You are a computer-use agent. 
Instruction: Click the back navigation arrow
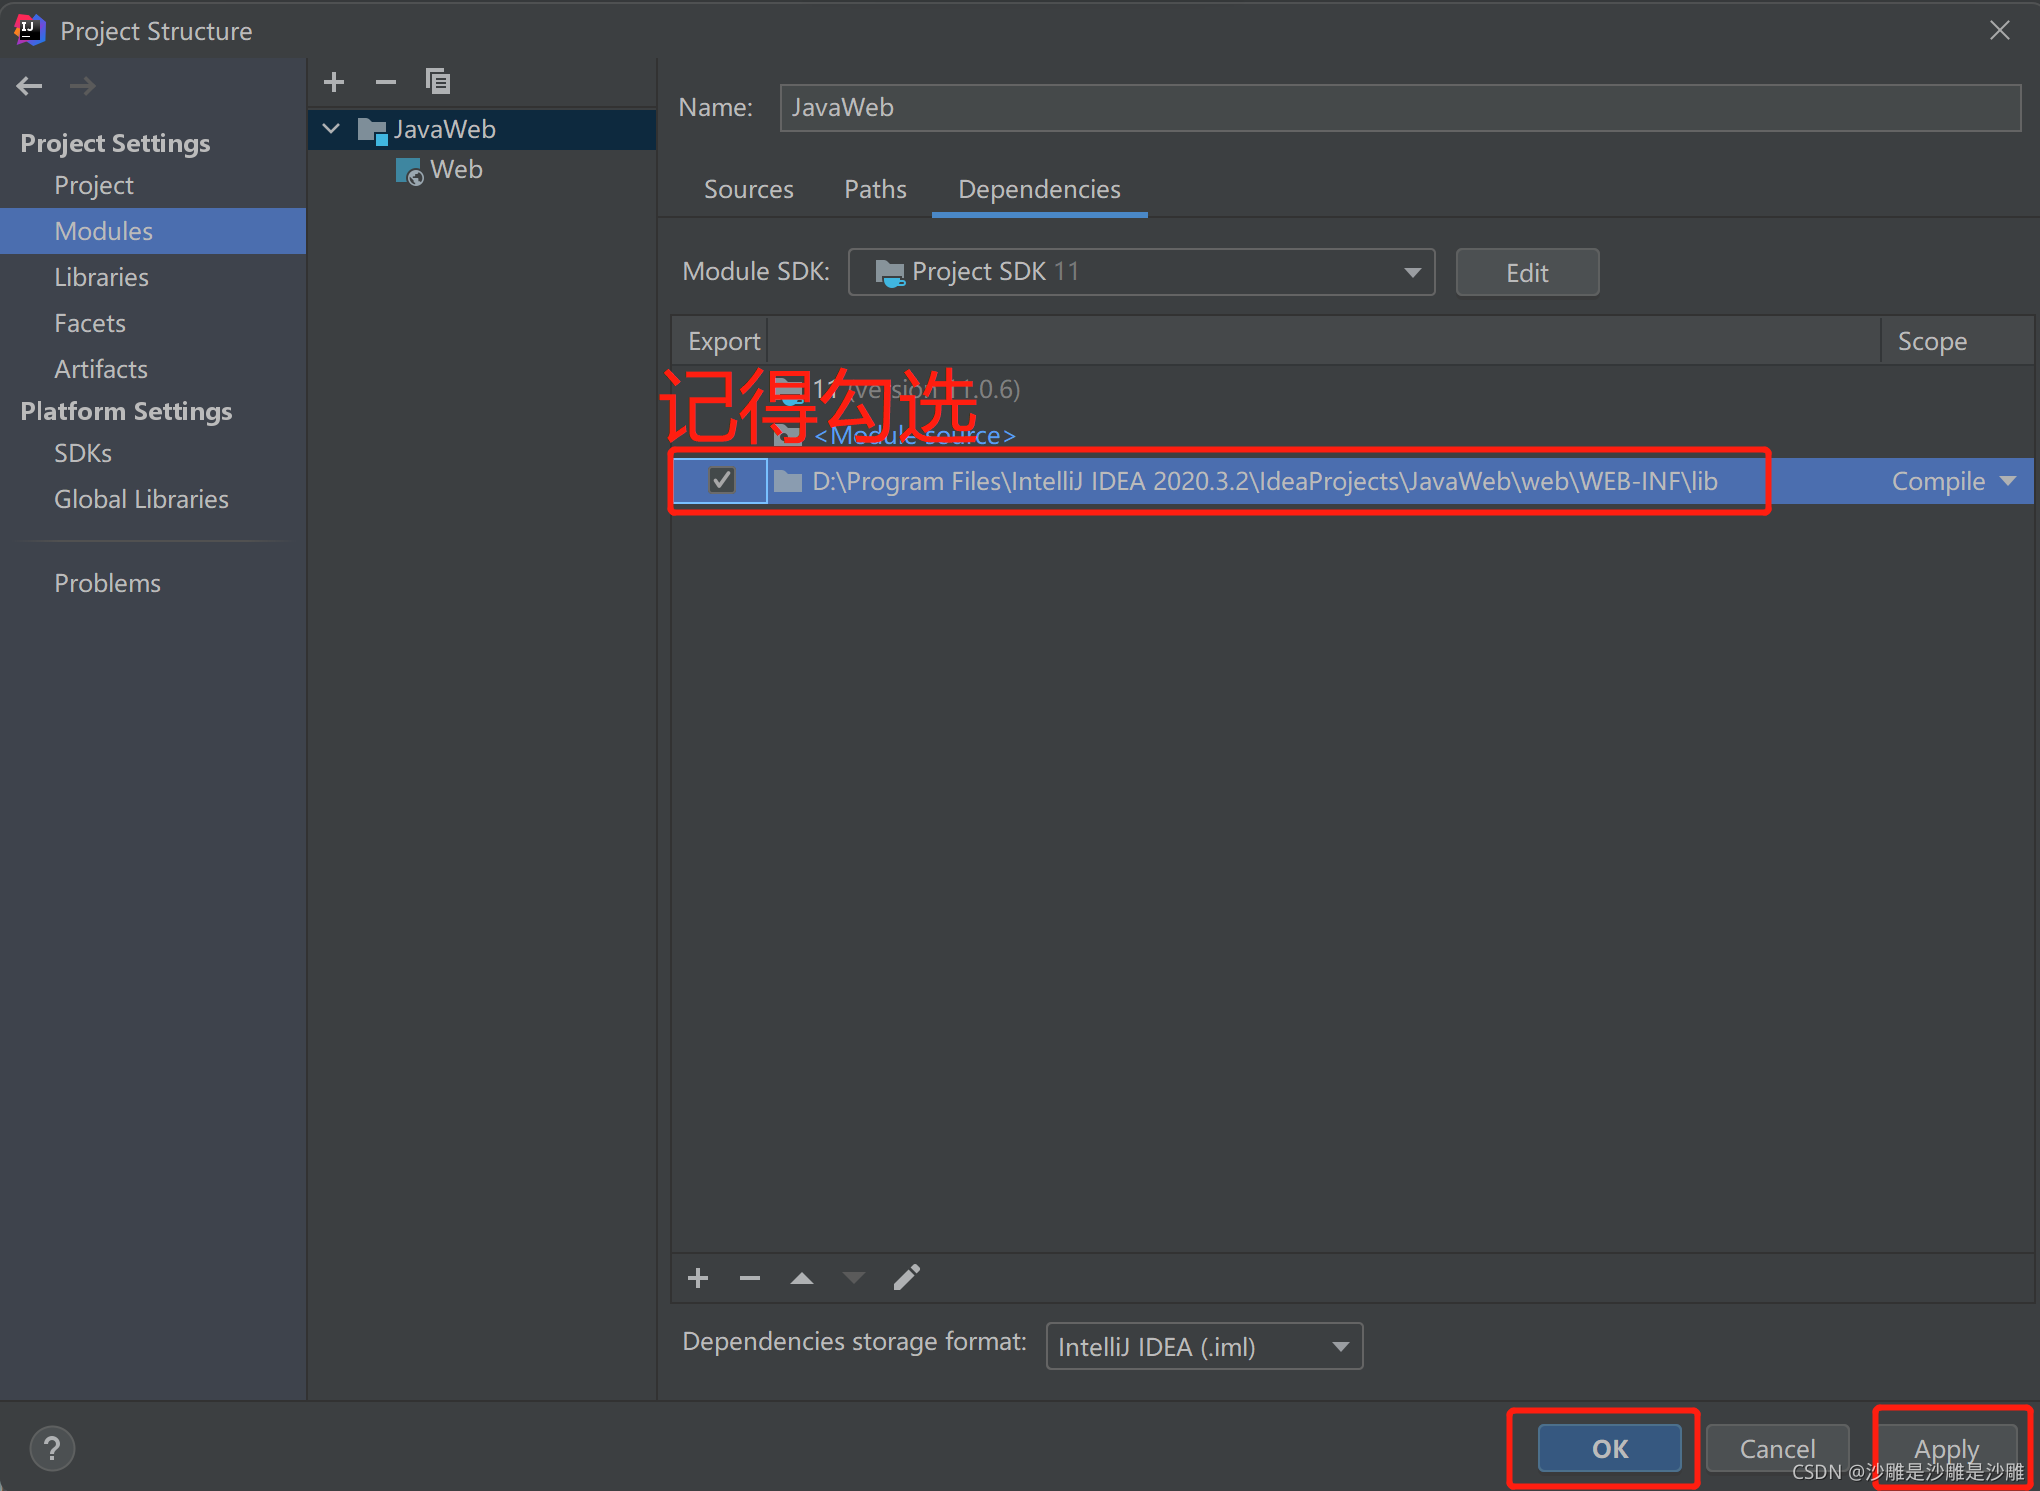tap(29, 86)
